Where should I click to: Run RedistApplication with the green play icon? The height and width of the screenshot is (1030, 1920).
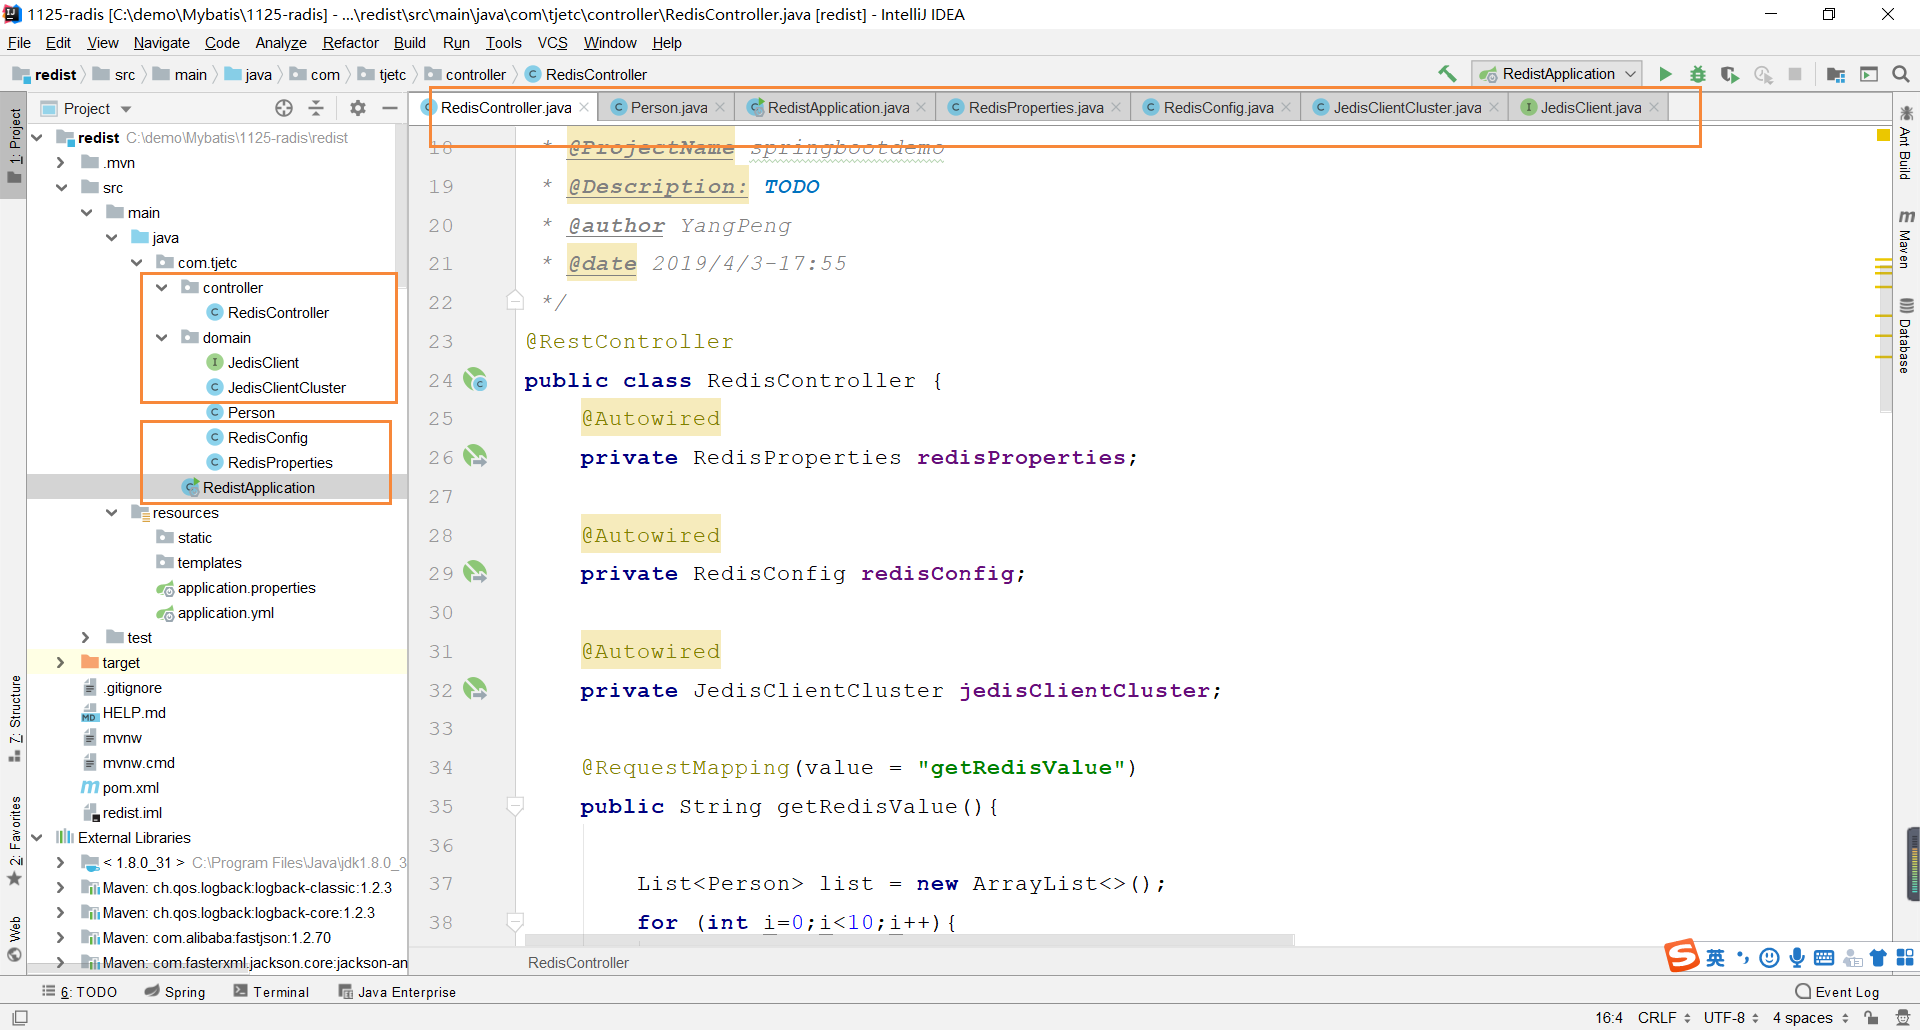pos(1665,74)
